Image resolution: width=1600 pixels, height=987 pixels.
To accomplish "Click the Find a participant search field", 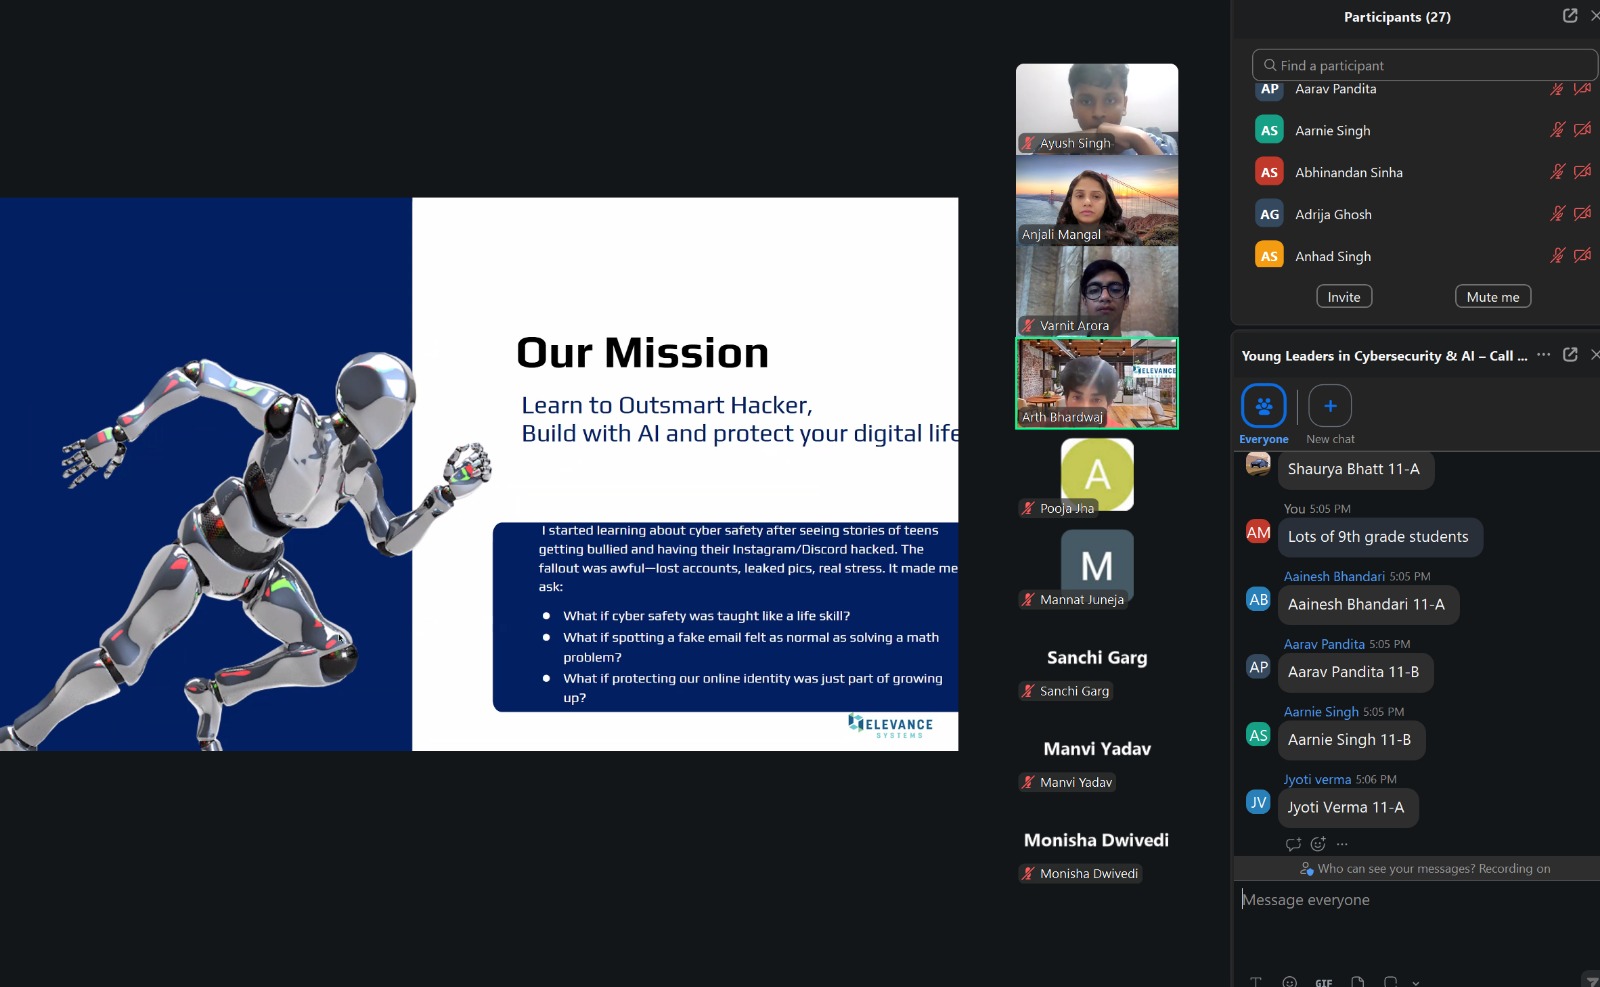I will [1424, 65].
